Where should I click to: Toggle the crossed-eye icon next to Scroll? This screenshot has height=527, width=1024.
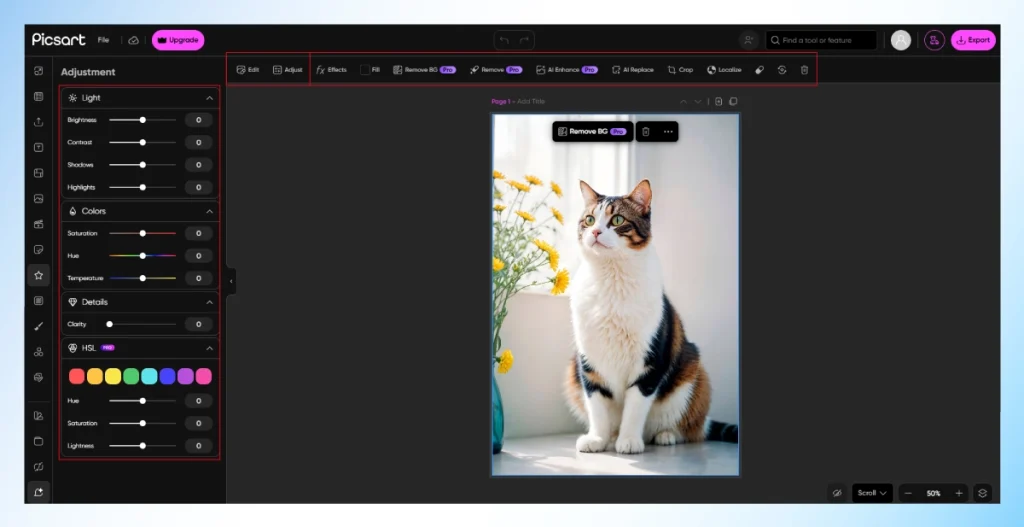[x=837, y=493]
